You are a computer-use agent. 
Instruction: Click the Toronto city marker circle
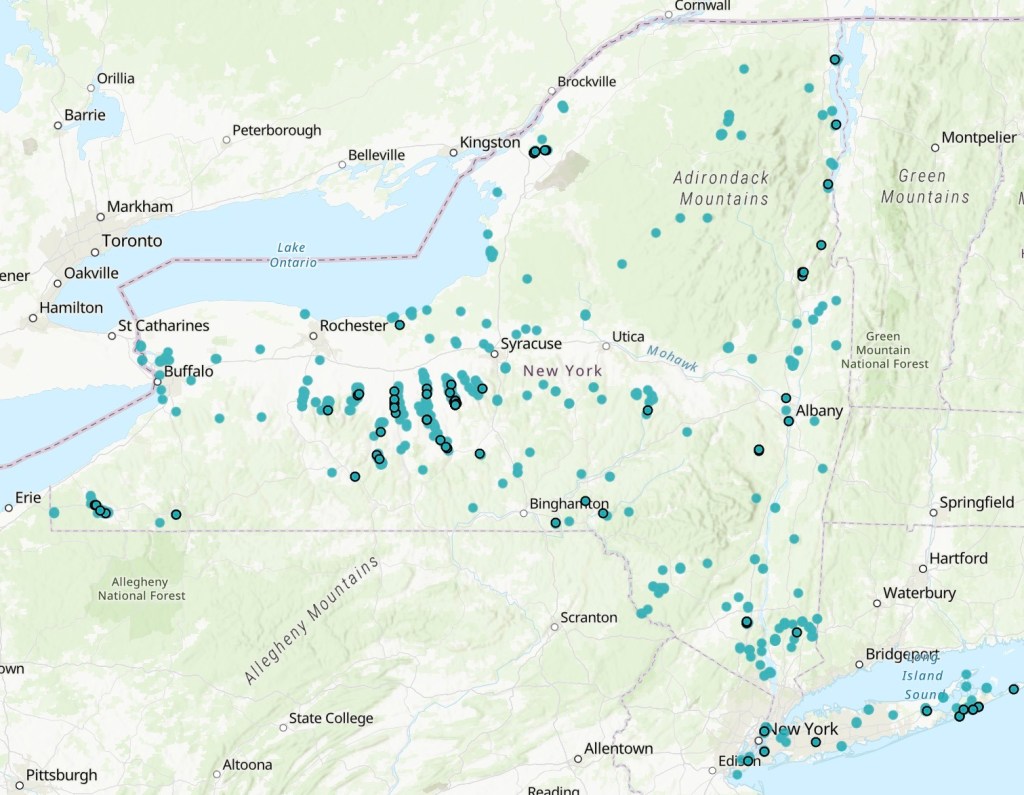pyautogui.click(x=93, y=251)
